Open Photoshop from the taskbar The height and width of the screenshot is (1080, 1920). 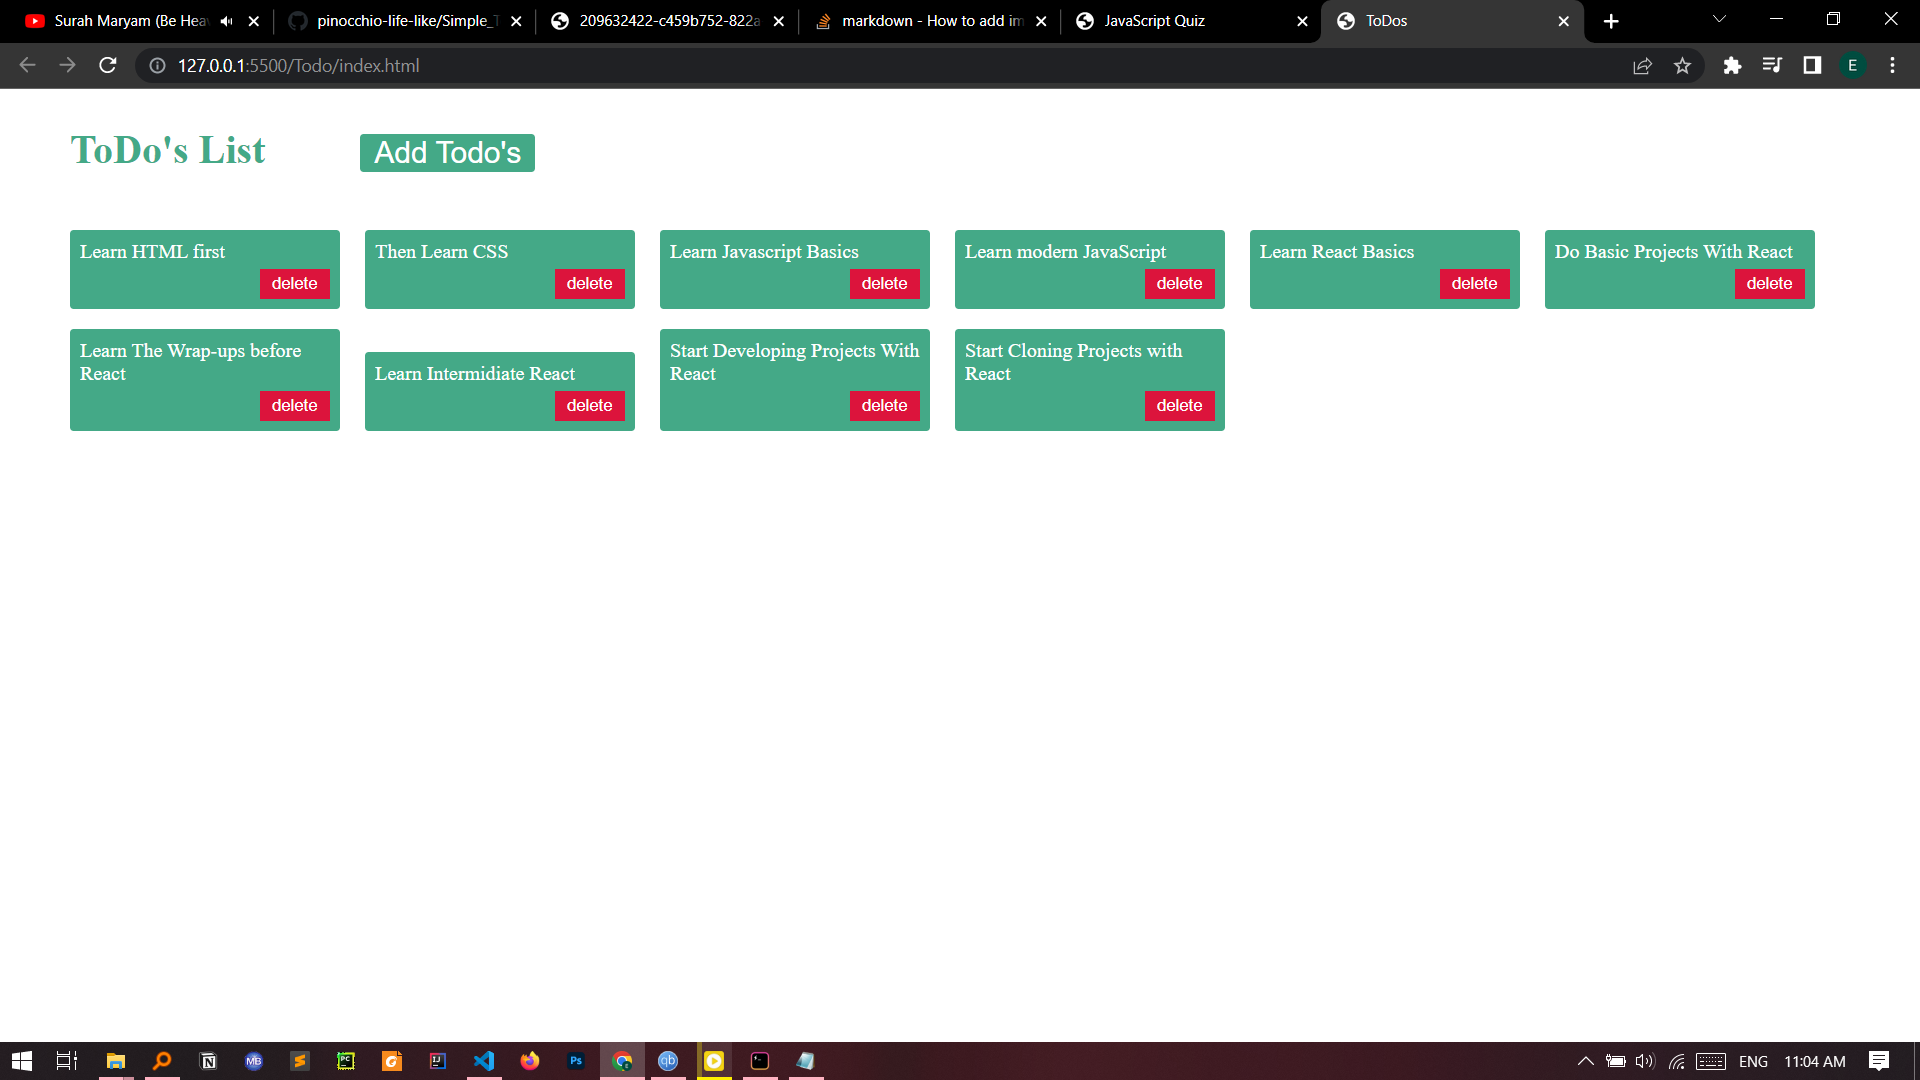click(576, 1061)
